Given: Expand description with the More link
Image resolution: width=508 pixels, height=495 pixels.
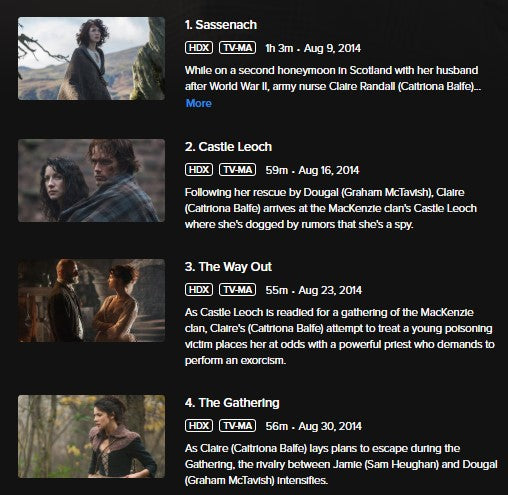Looking at the screenshot, I should tap(199, 103).
